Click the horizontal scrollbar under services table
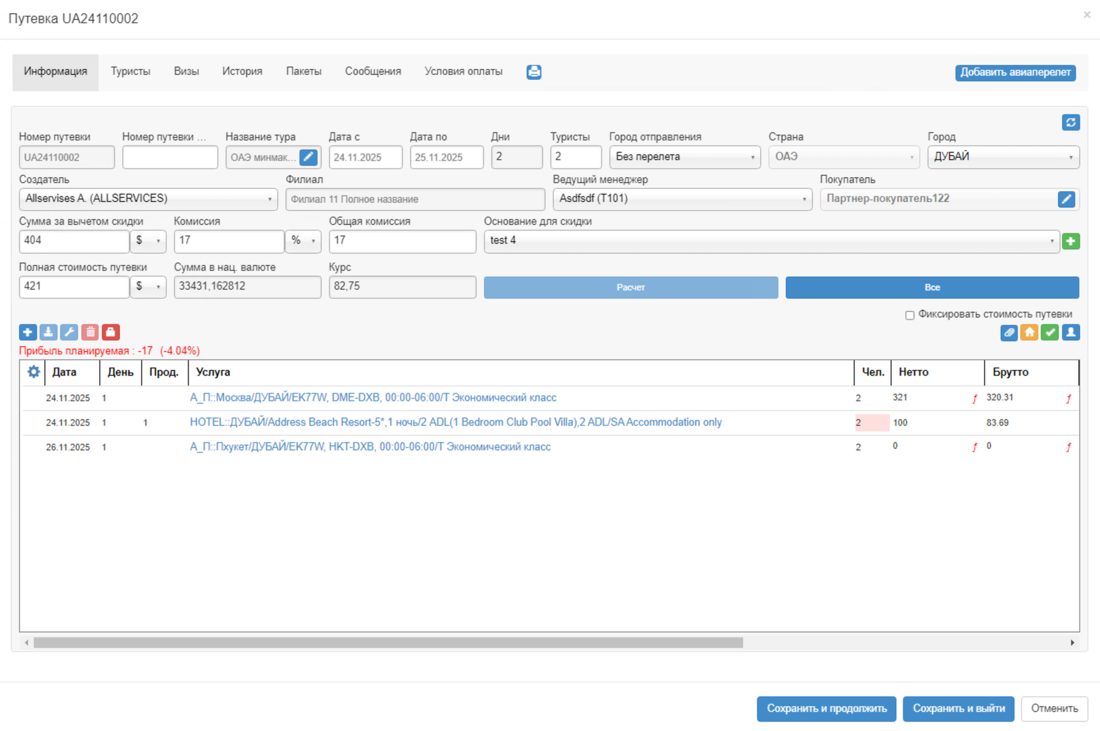Screen dimensions: 1100x731 (x=388, y=643)
